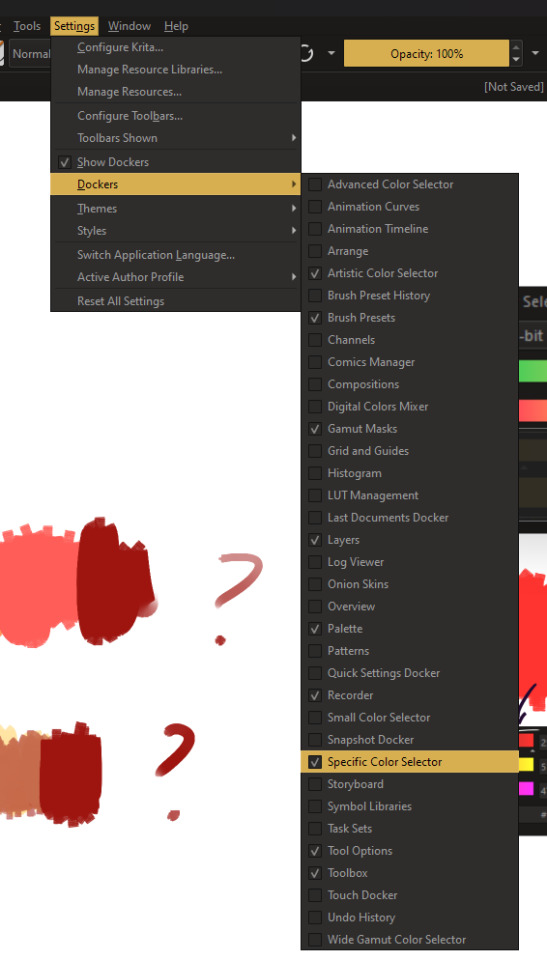
Task: Enable the Quick Settings Docker
Action: [409, 673]
